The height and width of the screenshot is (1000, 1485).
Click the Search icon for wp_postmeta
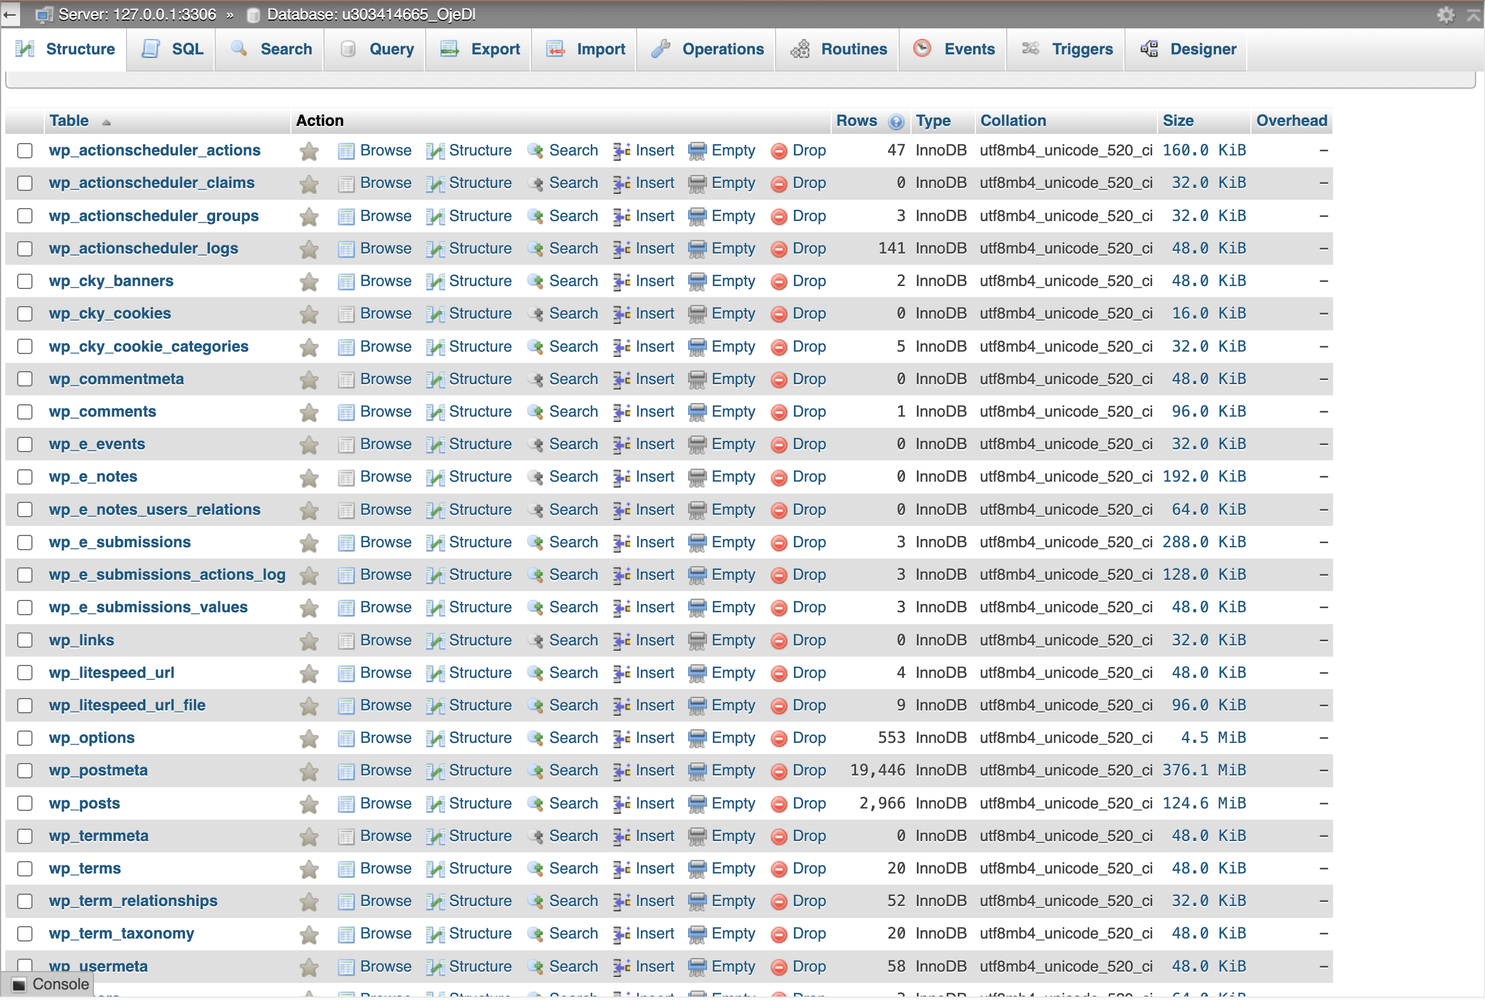(535, 771)
